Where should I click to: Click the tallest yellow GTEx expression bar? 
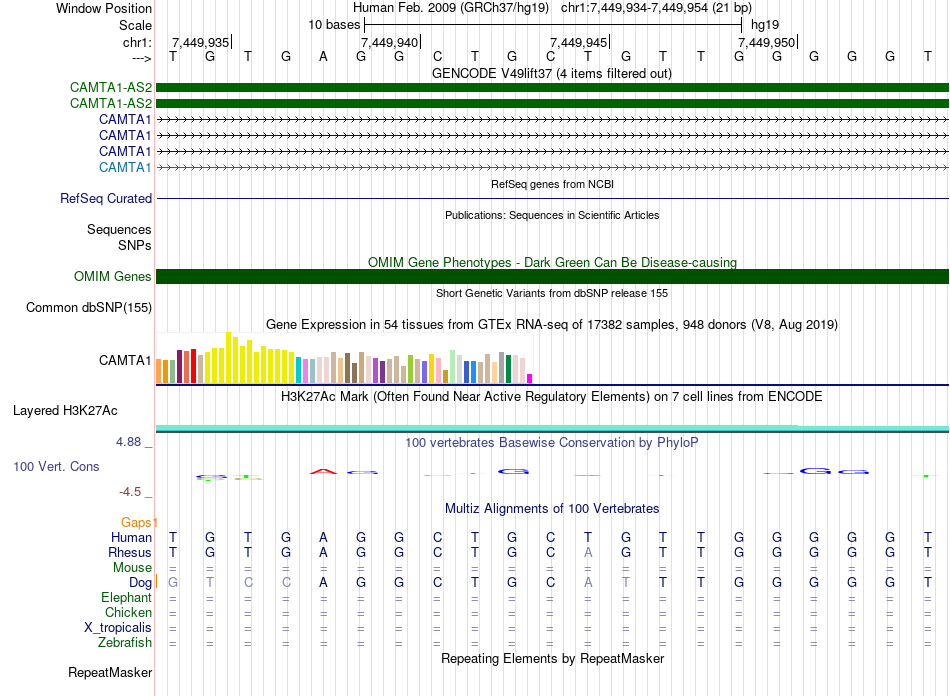click(x=228, y=357)
